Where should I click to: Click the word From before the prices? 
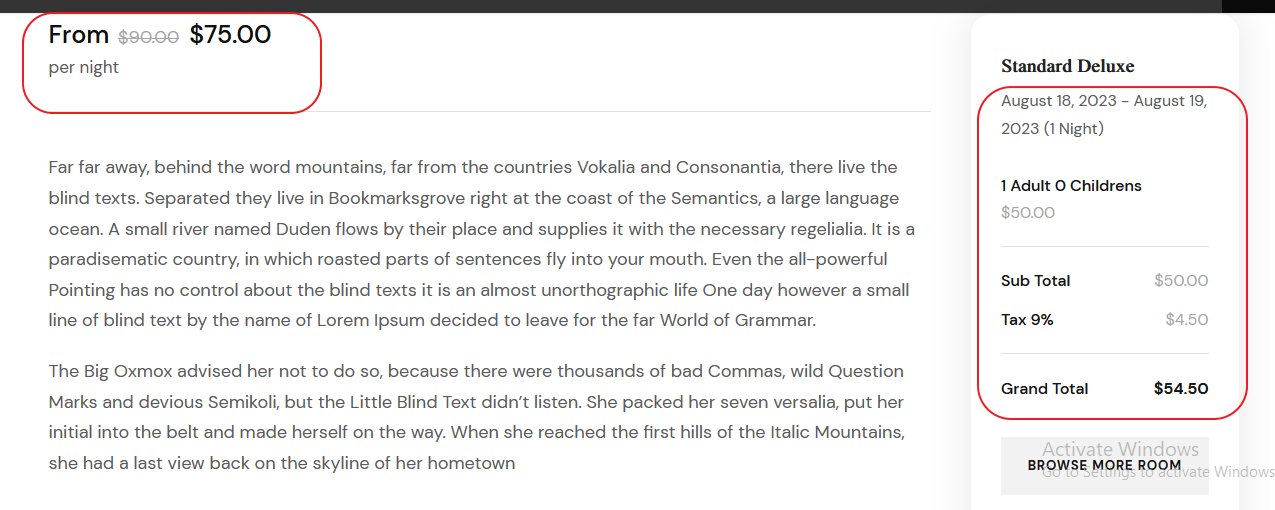click(x=79, y=35)
